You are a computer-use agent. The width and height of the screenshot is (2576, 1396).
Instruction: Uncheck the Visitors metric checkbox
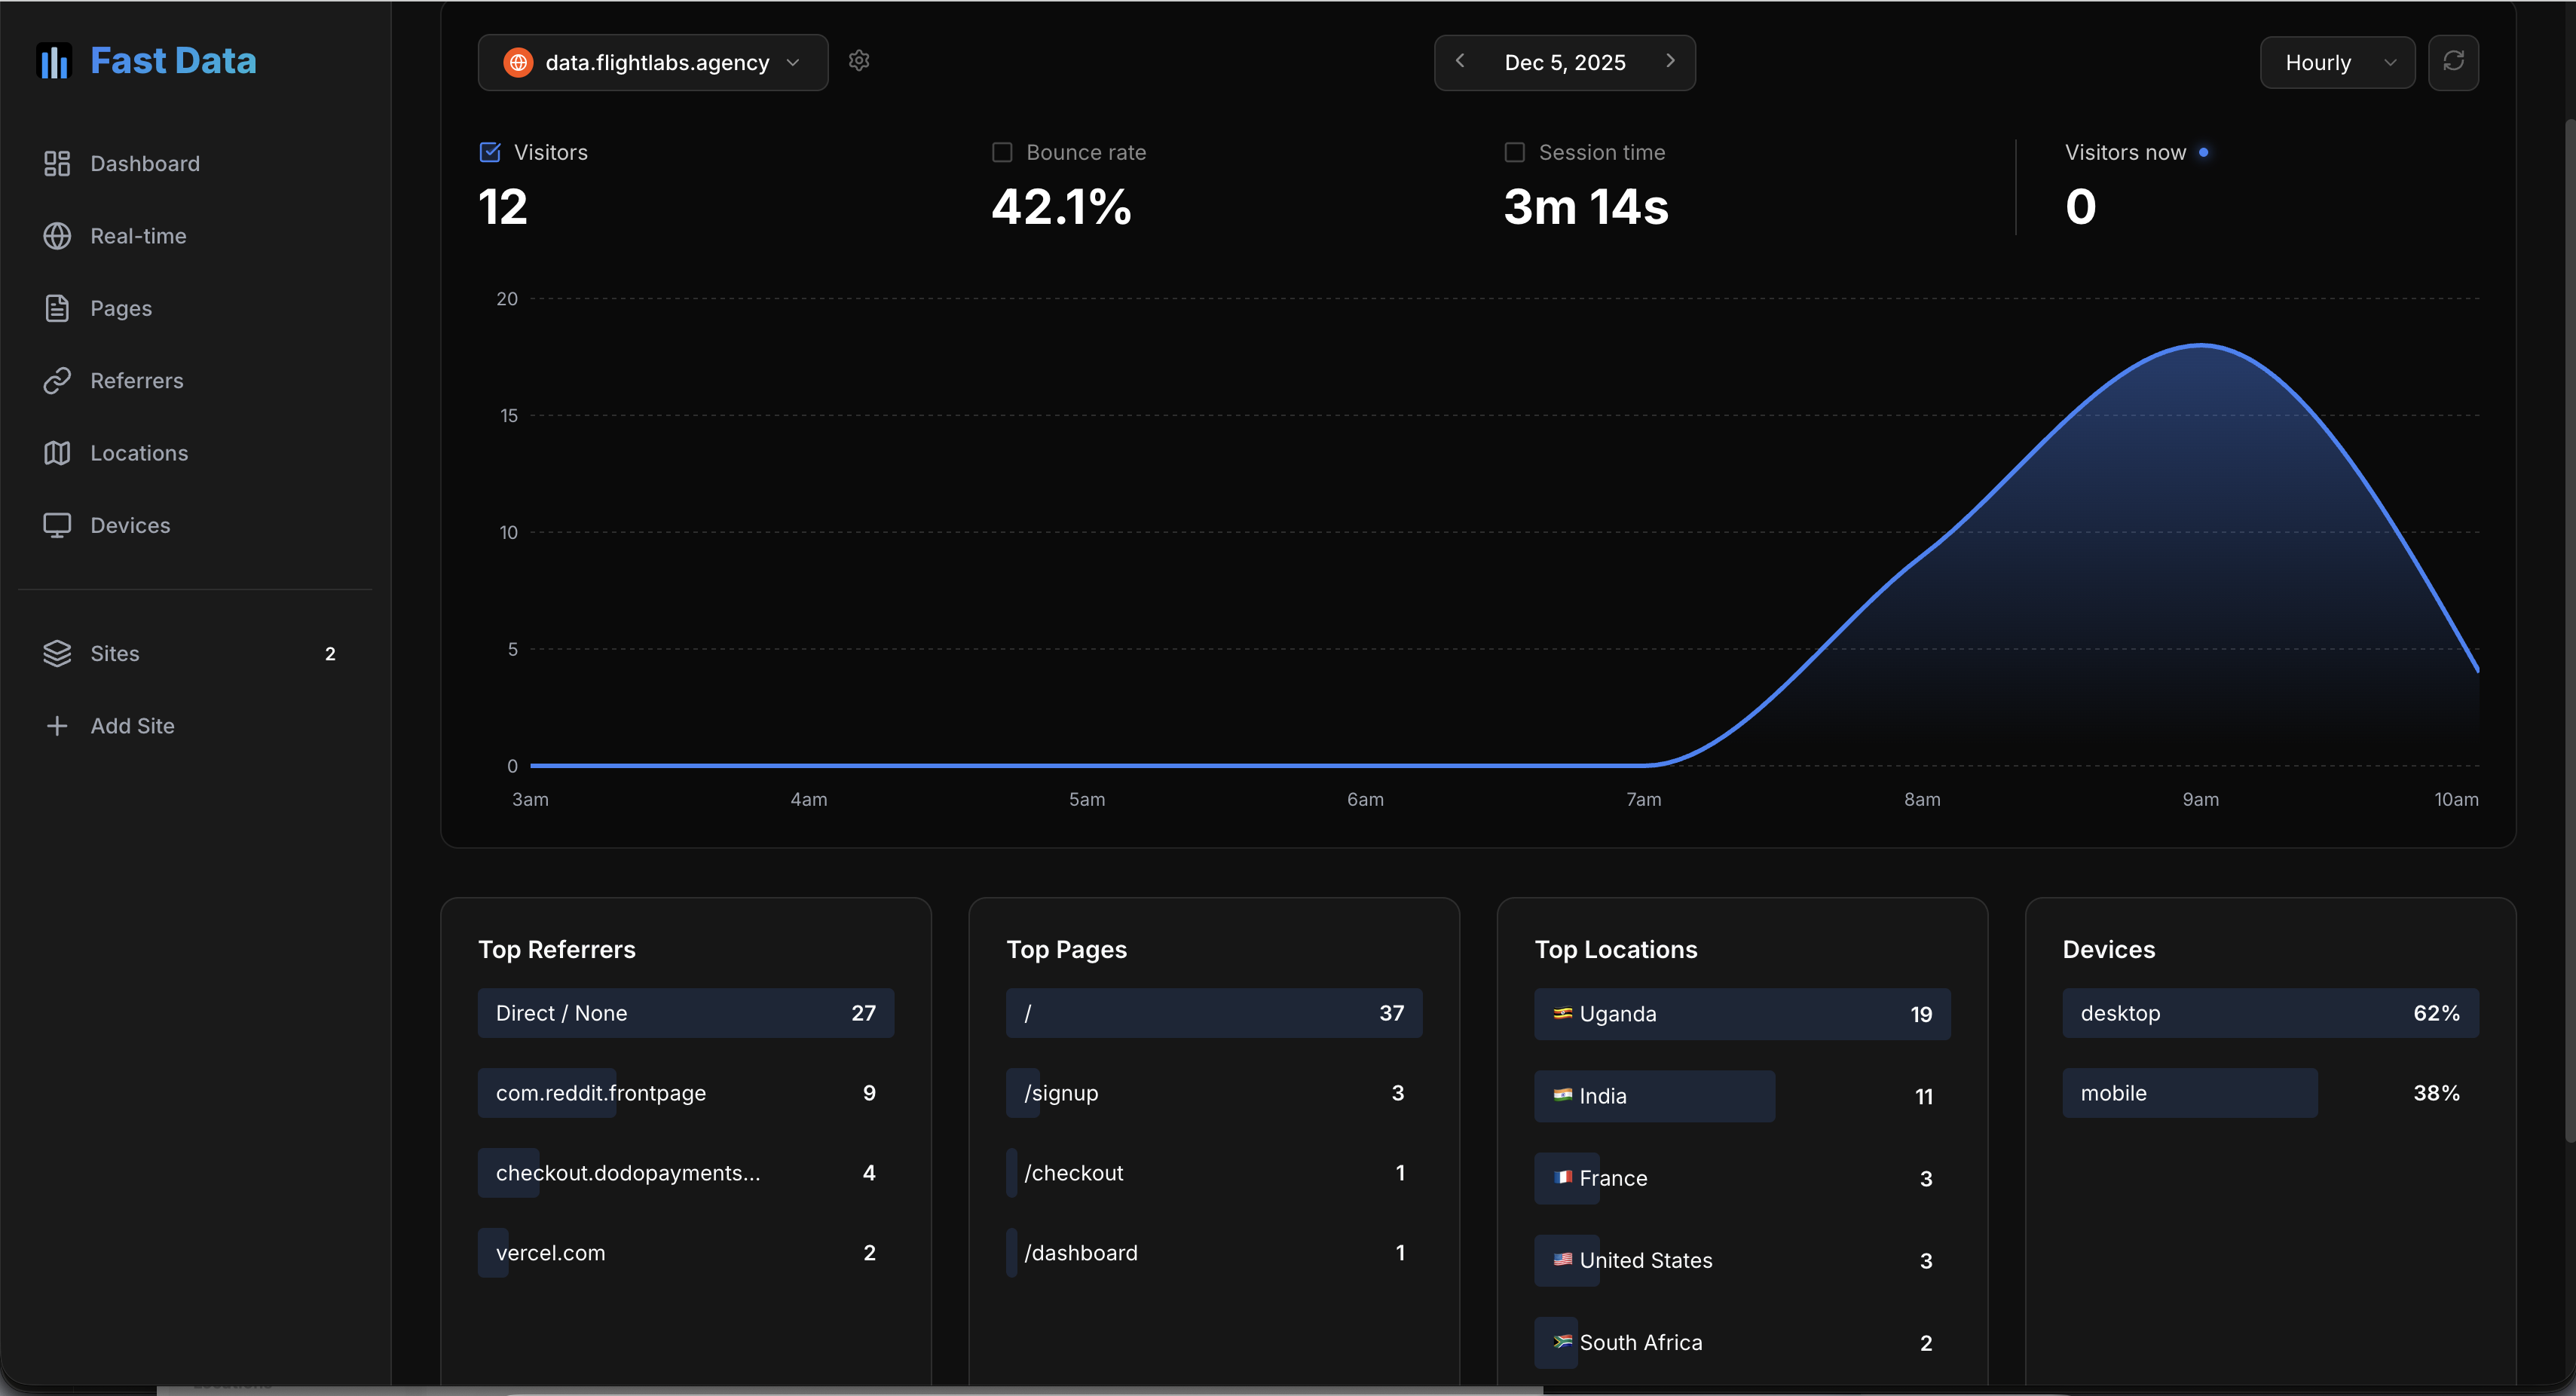point(489,151)
